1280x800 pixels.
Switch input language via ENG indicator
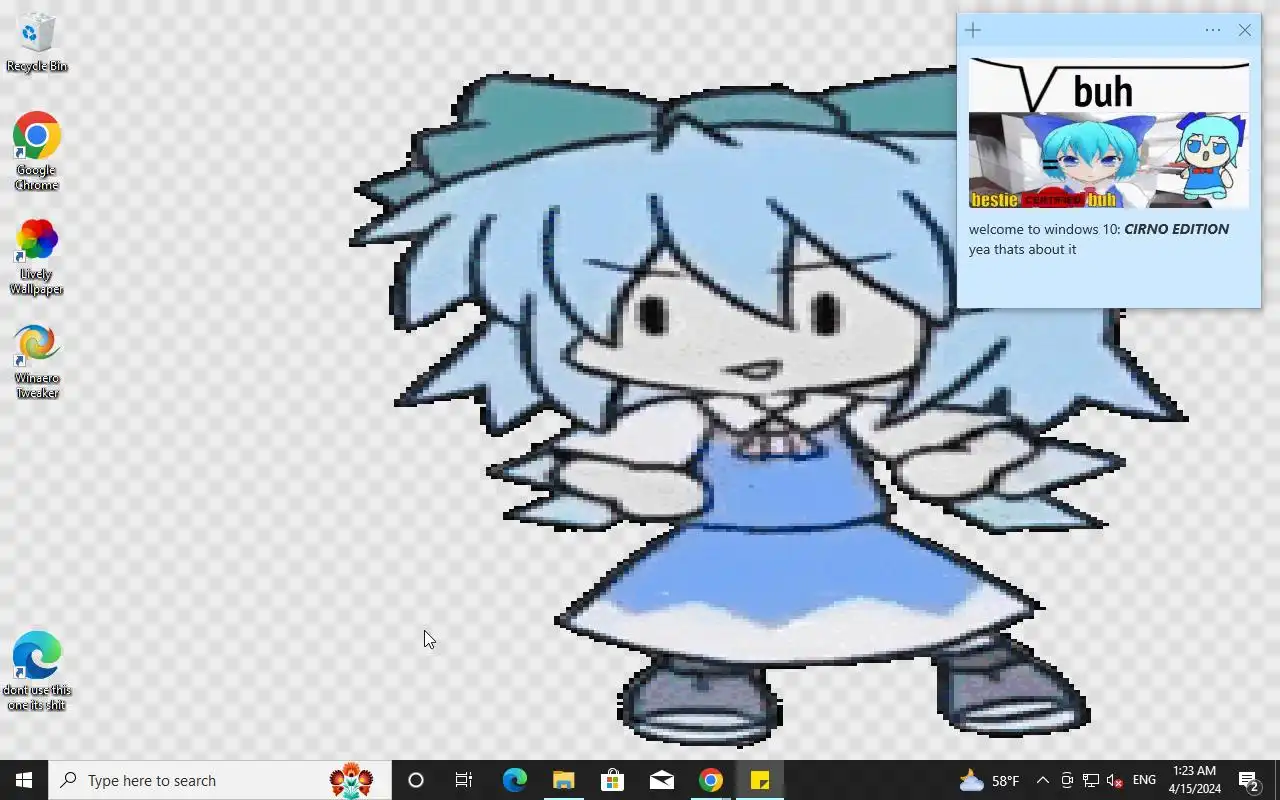click(x=1145, y=780)
